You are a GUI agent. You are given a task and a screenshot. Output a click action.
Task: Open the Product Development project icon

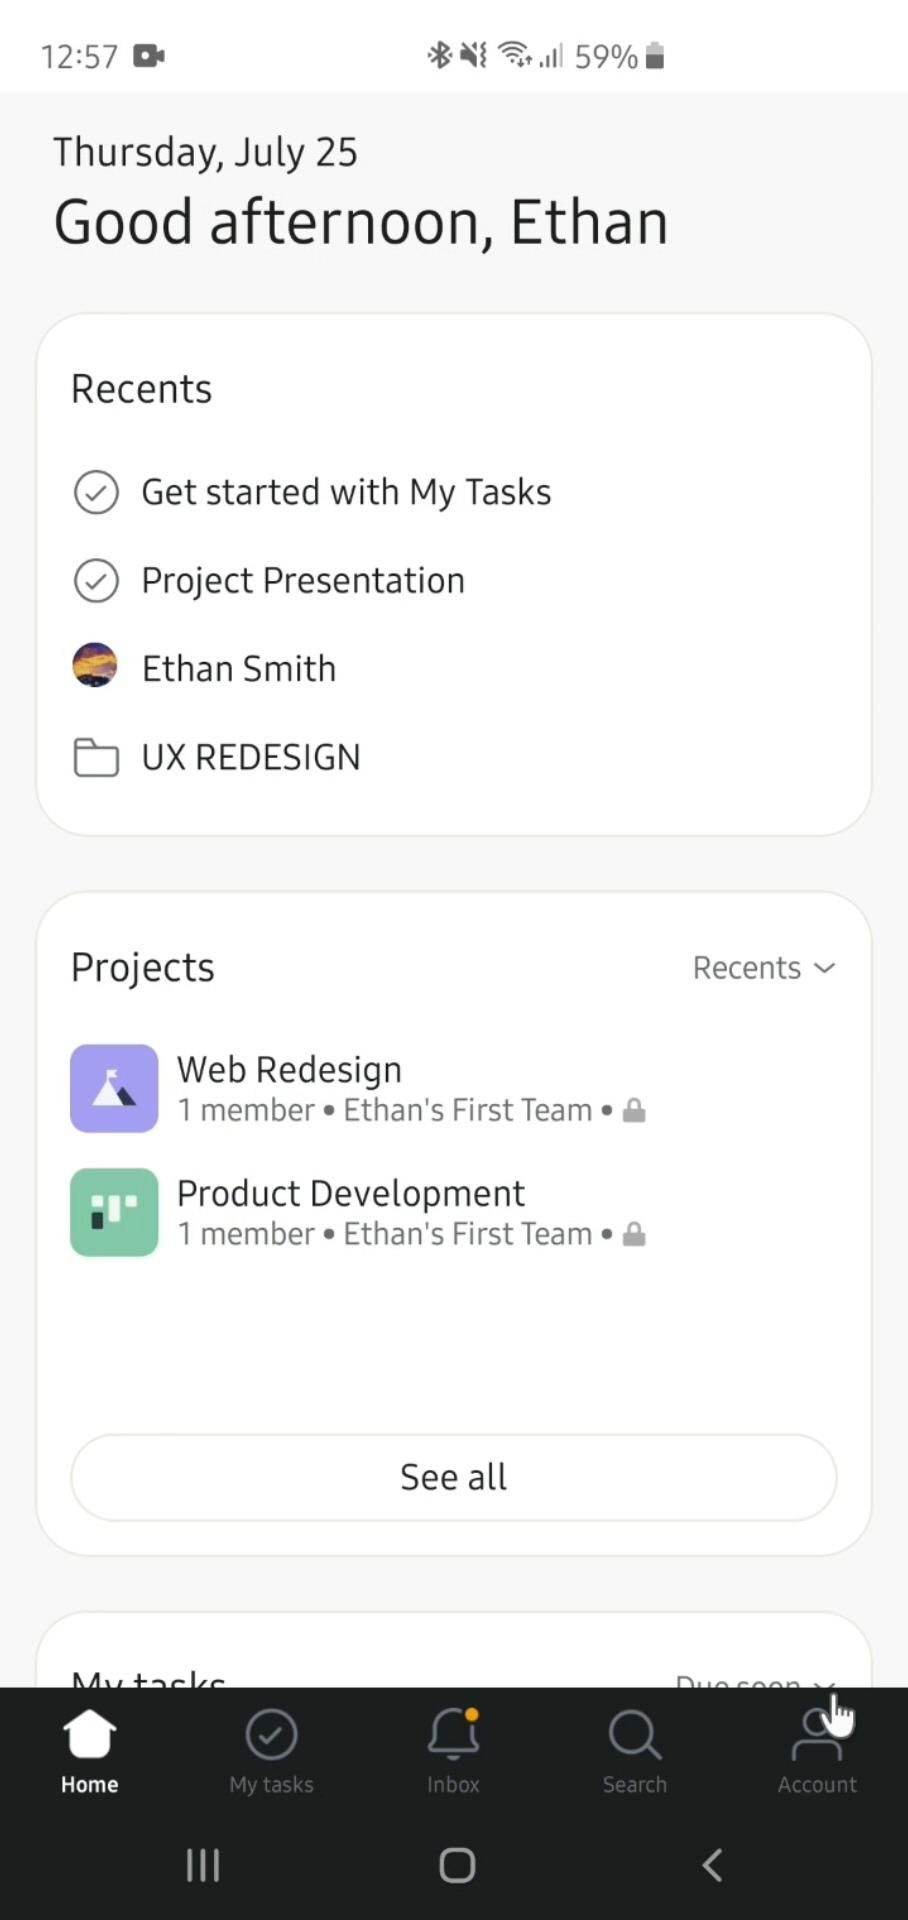114,1212
